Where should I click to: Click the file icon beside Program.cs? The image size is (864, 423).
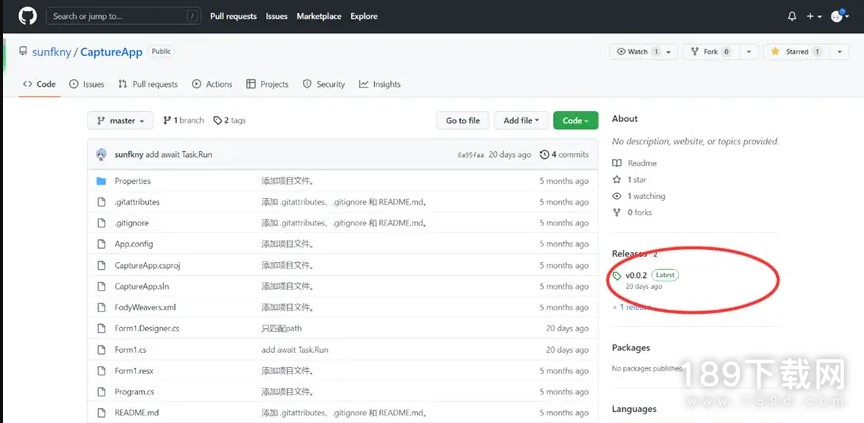point(101,392)
